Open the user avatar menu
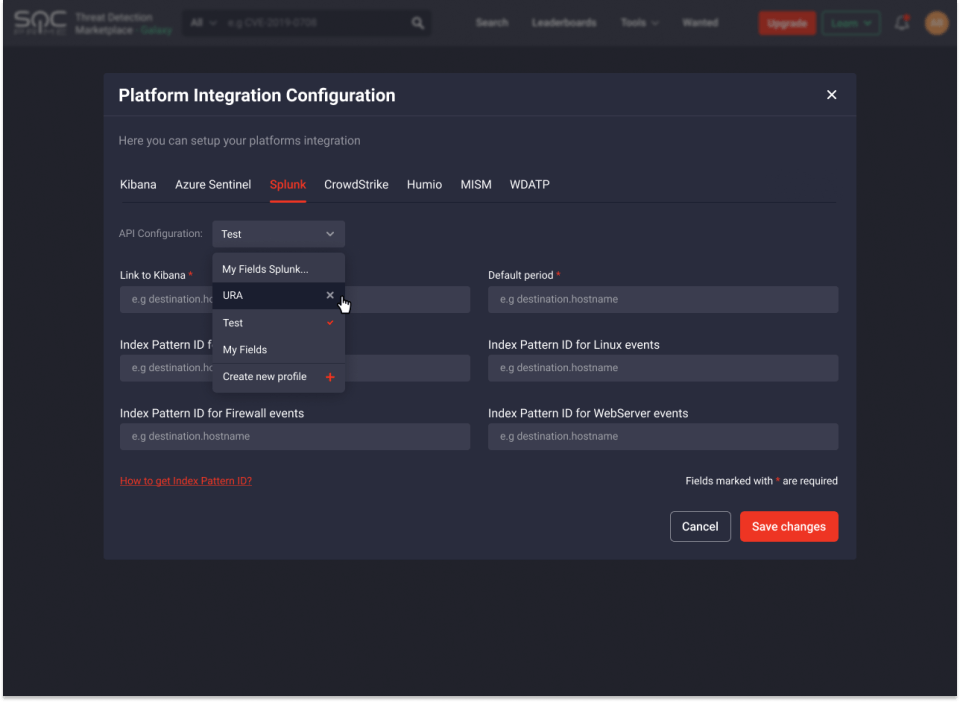 point(936,23)
